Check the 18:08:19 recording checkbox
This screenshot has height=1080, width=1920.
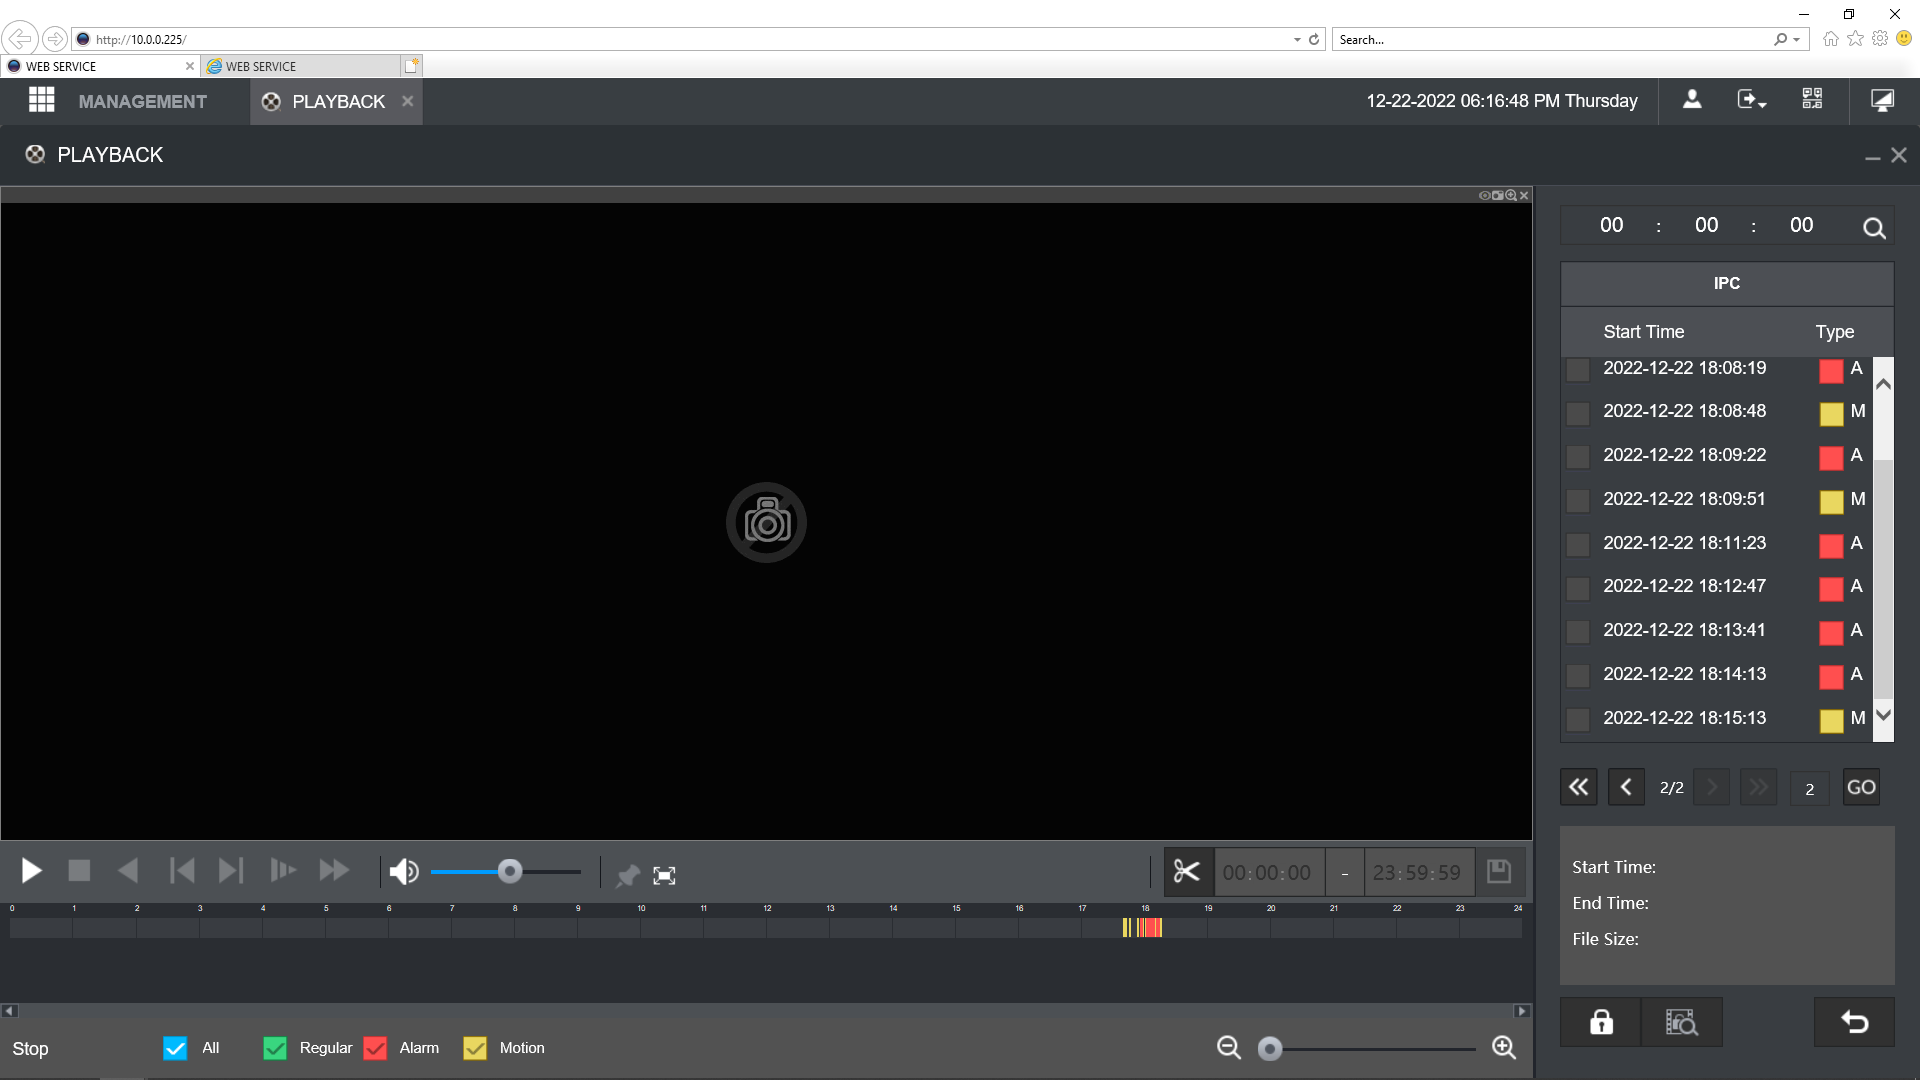1578,370
